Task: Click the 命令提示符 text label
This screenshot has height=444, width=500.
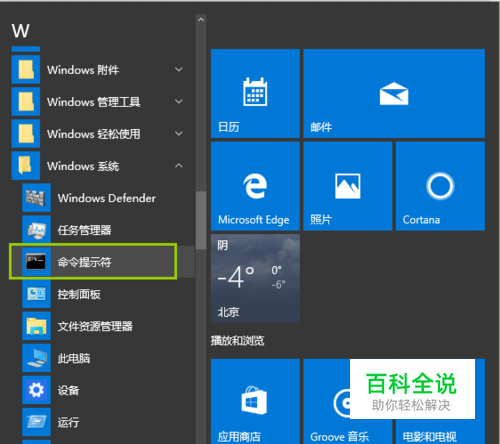Action: [x=84, y=262]
